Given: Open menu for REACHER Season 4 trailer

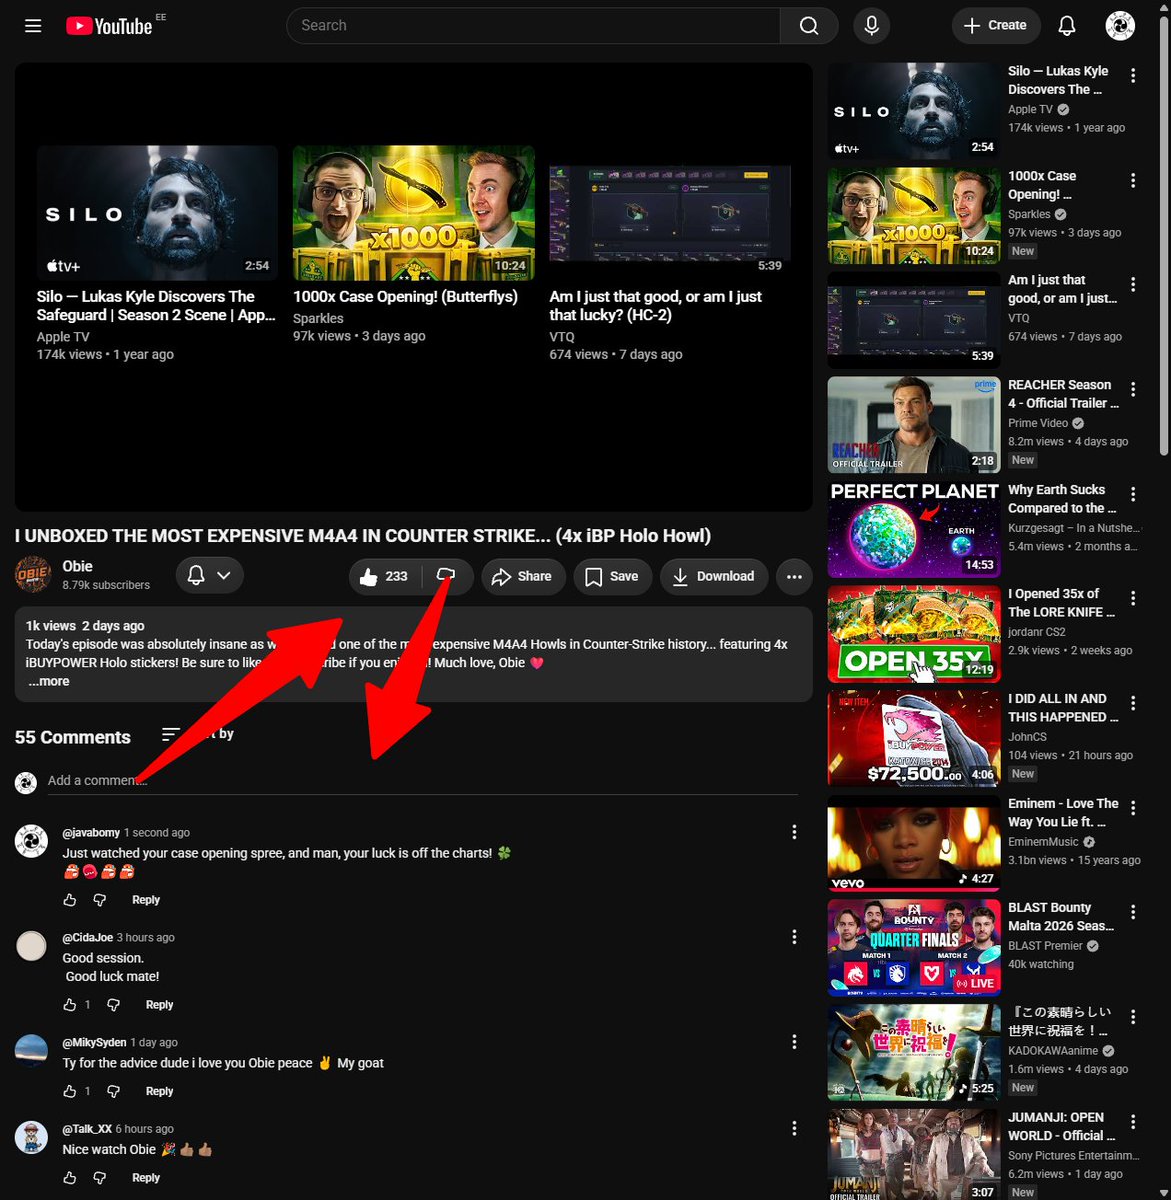Looking at the screenshot, I should (x=1133, y=390).
